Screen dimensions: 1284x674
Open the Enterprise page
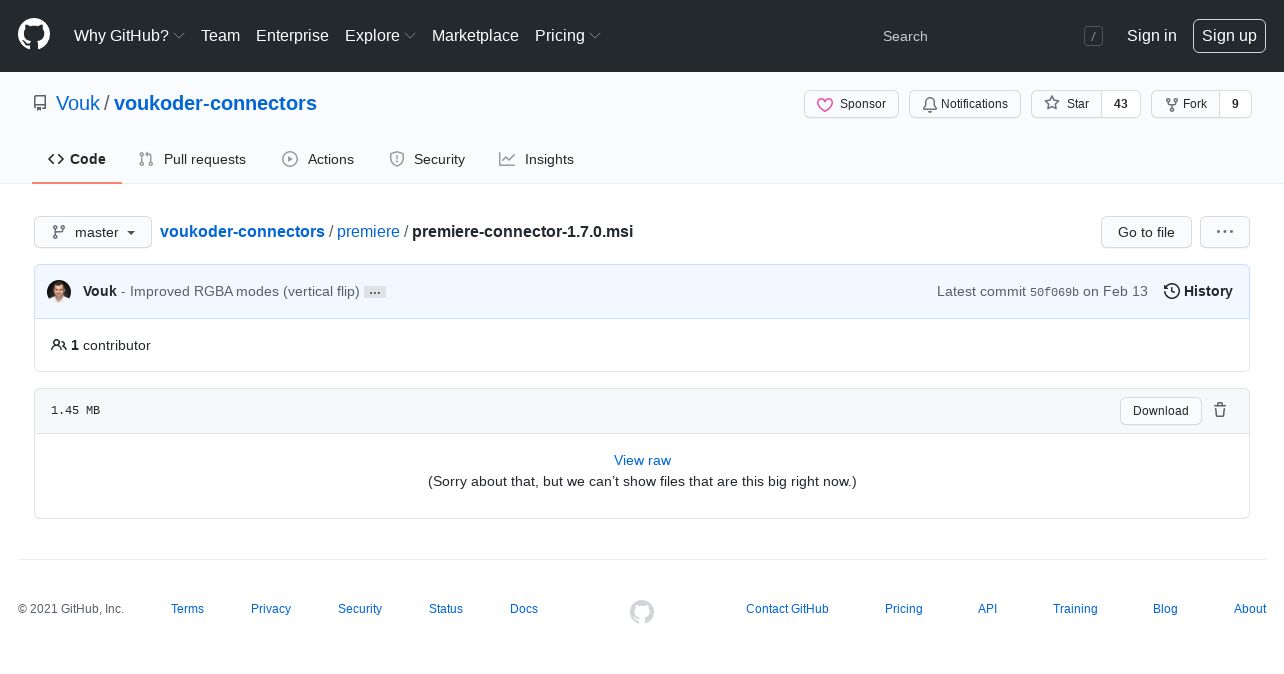click(292, 35)
